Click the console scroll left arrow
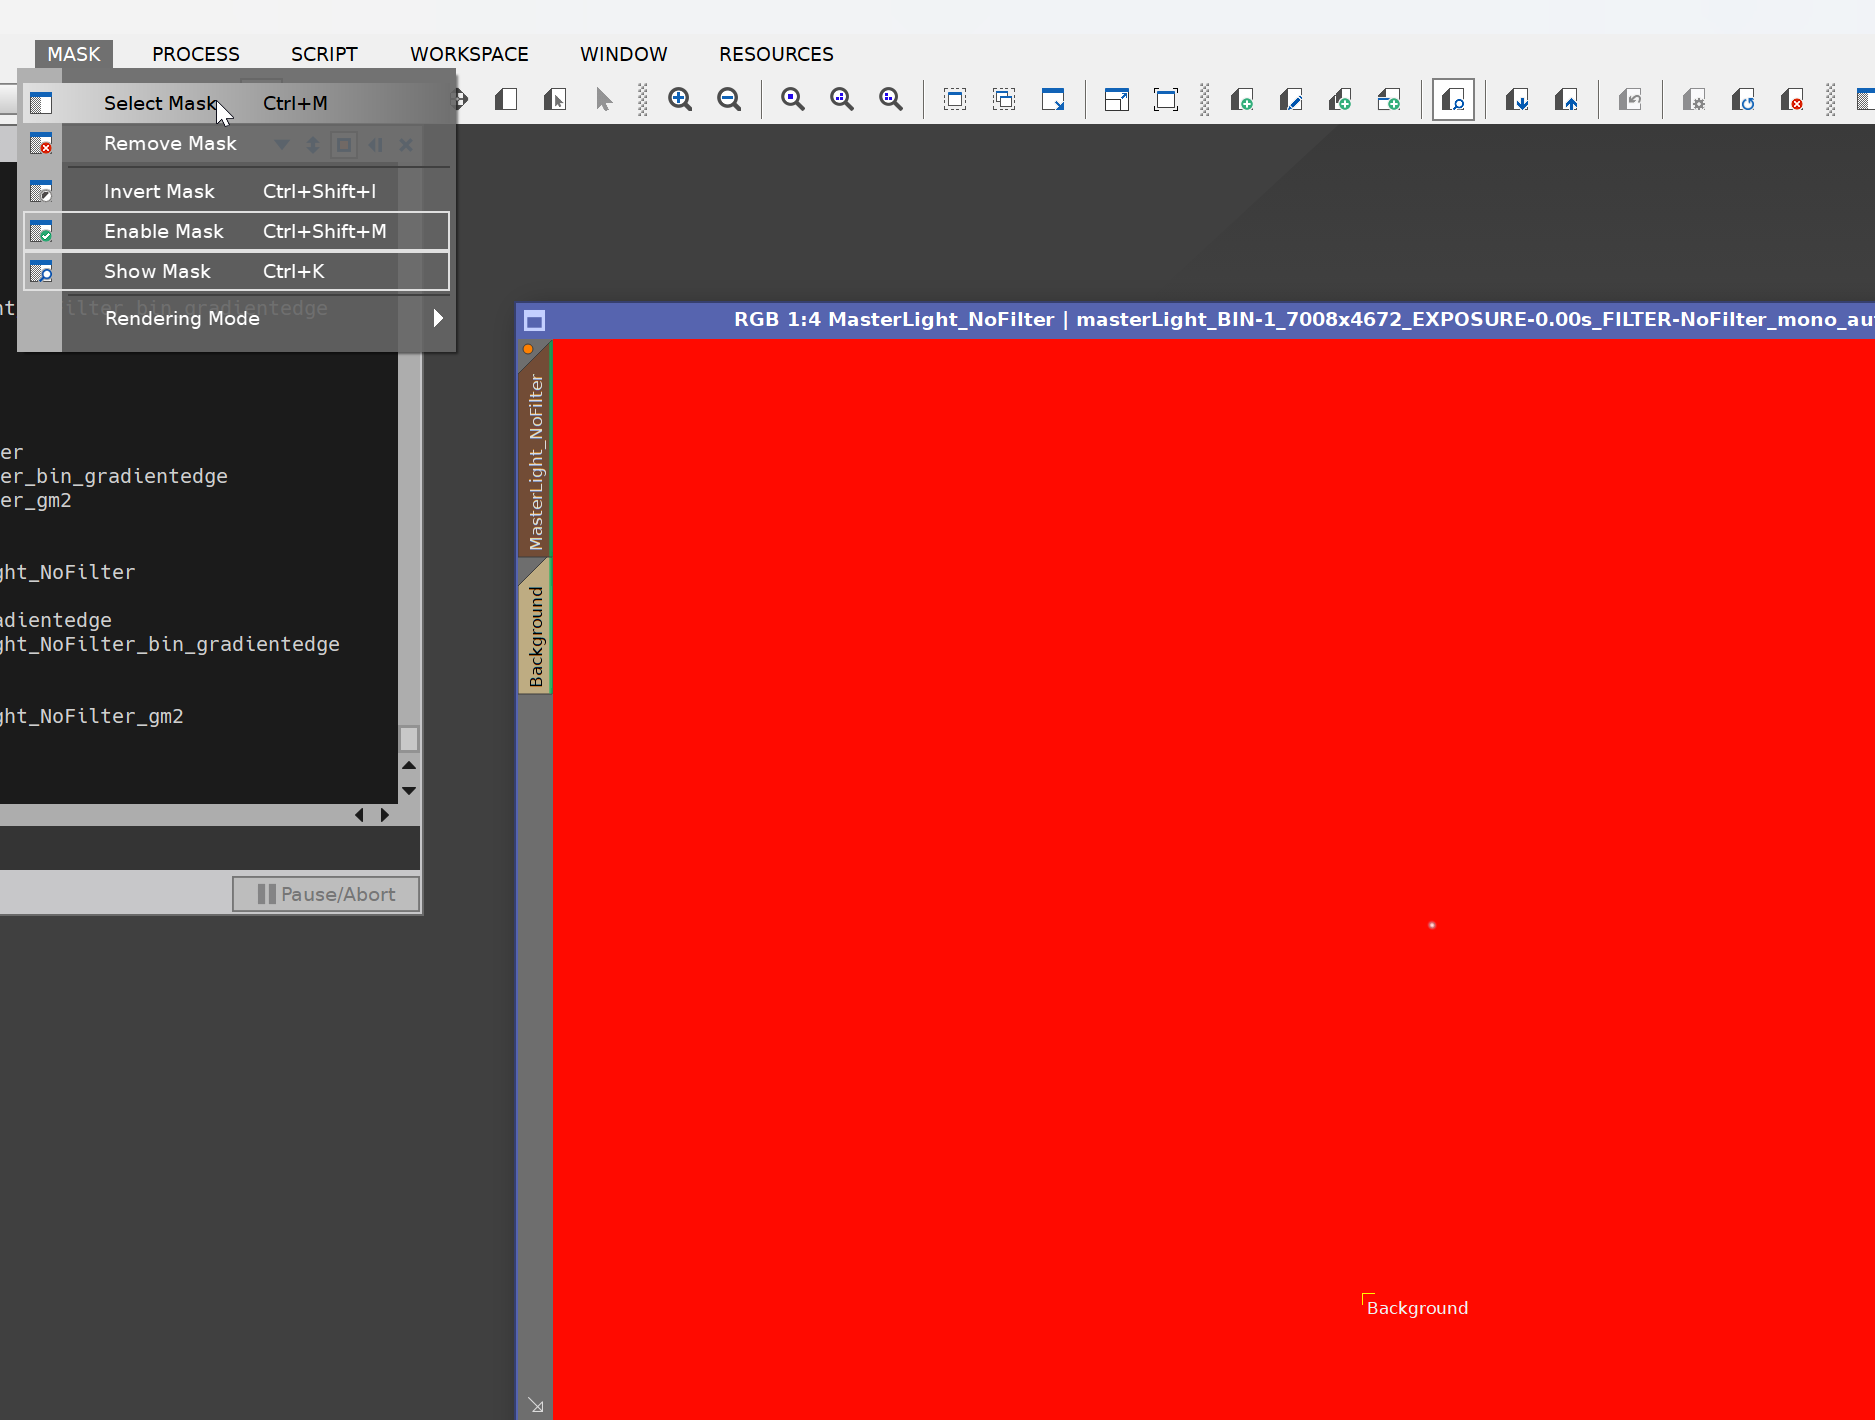The height and width of the screenshot is (1420, 1875). click(x=360, y=815)
